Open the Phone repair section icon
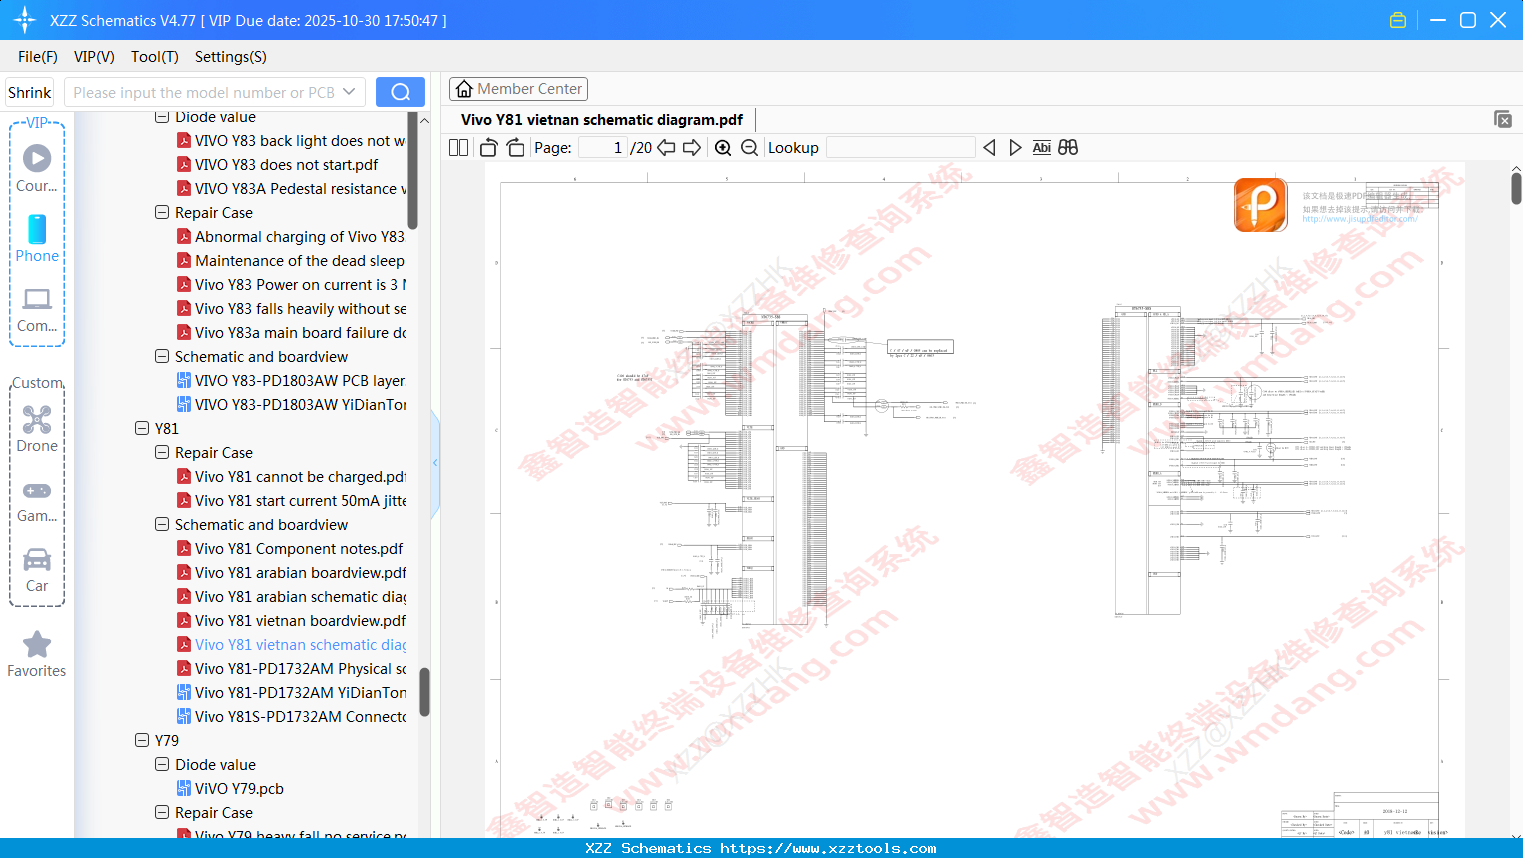Image resolution: width=1523 pixels, height=858 pixels. point(36,230)
